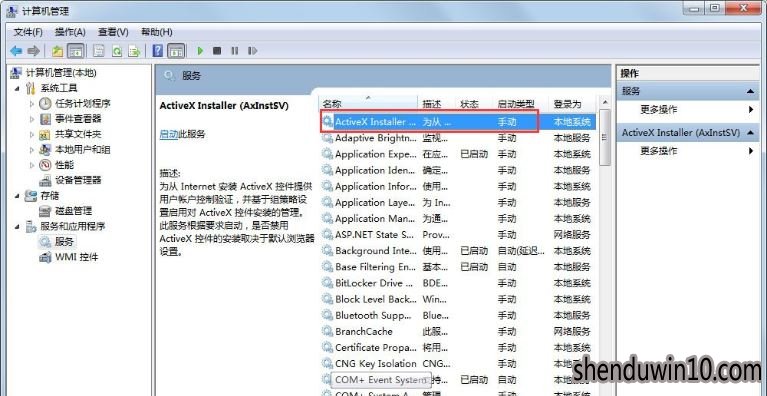
Task: Toggle the show/hide action pane toolbar button
Action: coord(176,51)
